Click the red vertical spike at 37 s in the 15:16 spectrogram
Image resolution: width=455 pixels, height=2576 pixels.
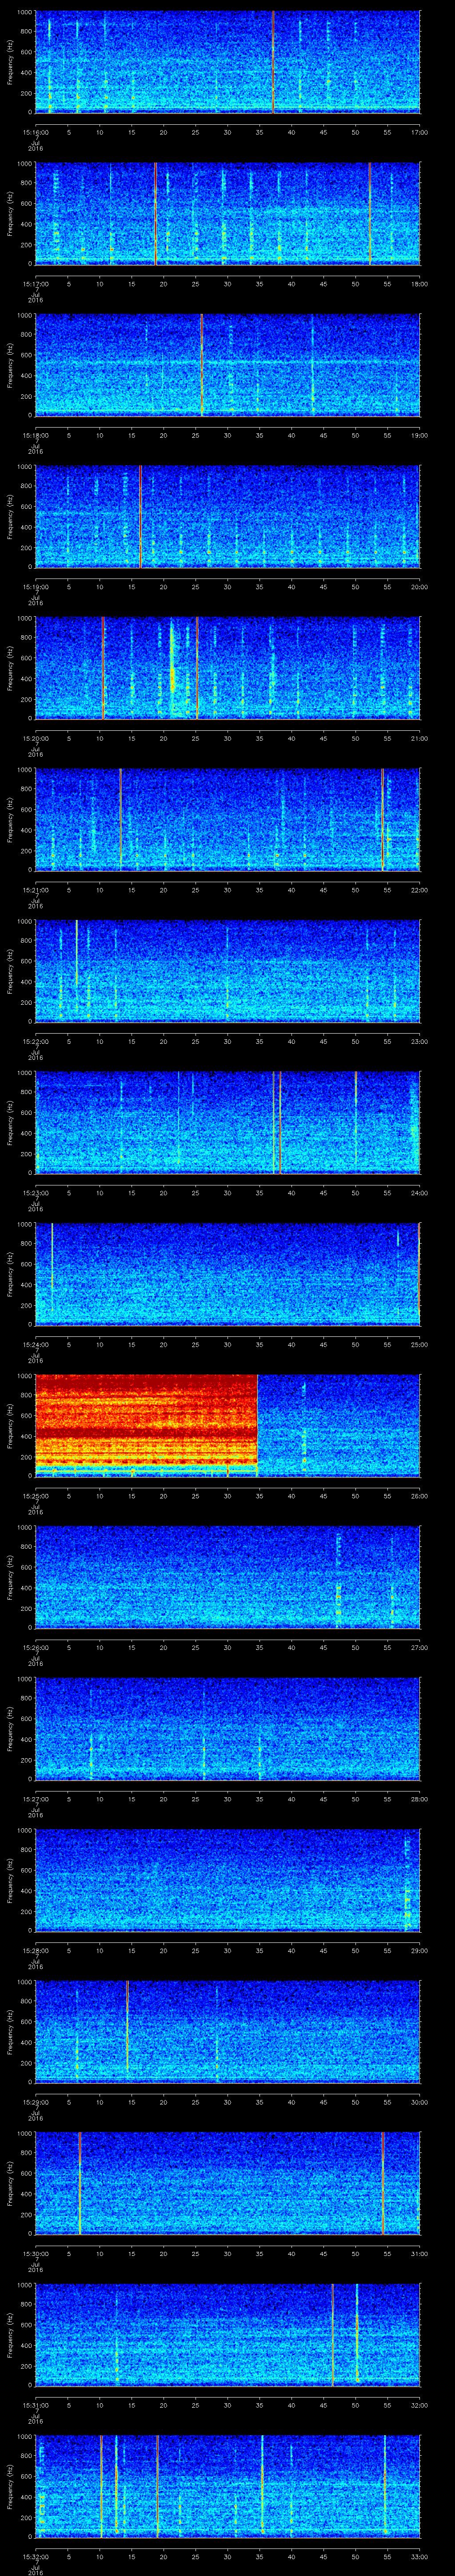click(x=273, y=62)
